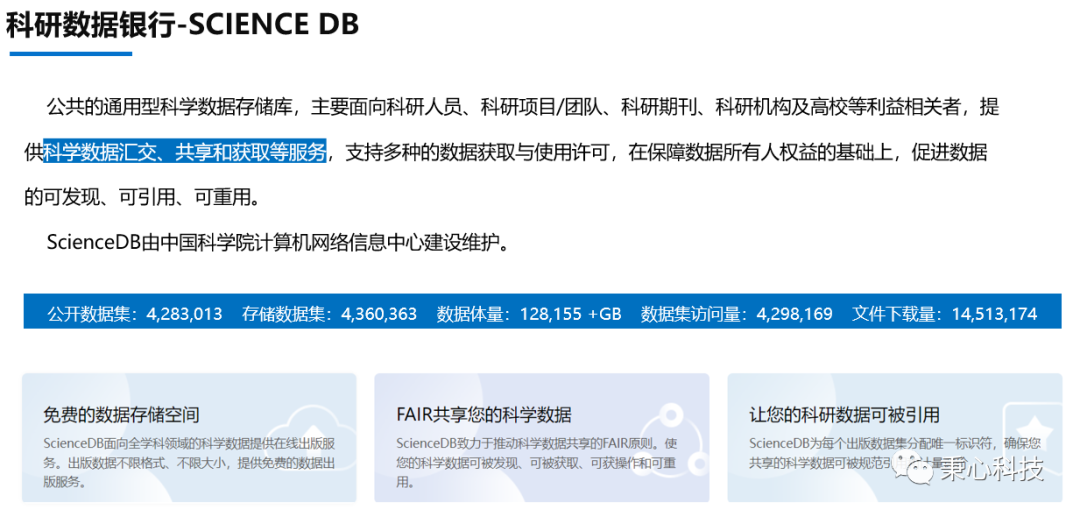The width and height of the screenshot is (1080, 517).
Task: Click the sentence starting with ScienceDB由中国科学院
Action: pos(279,243)
